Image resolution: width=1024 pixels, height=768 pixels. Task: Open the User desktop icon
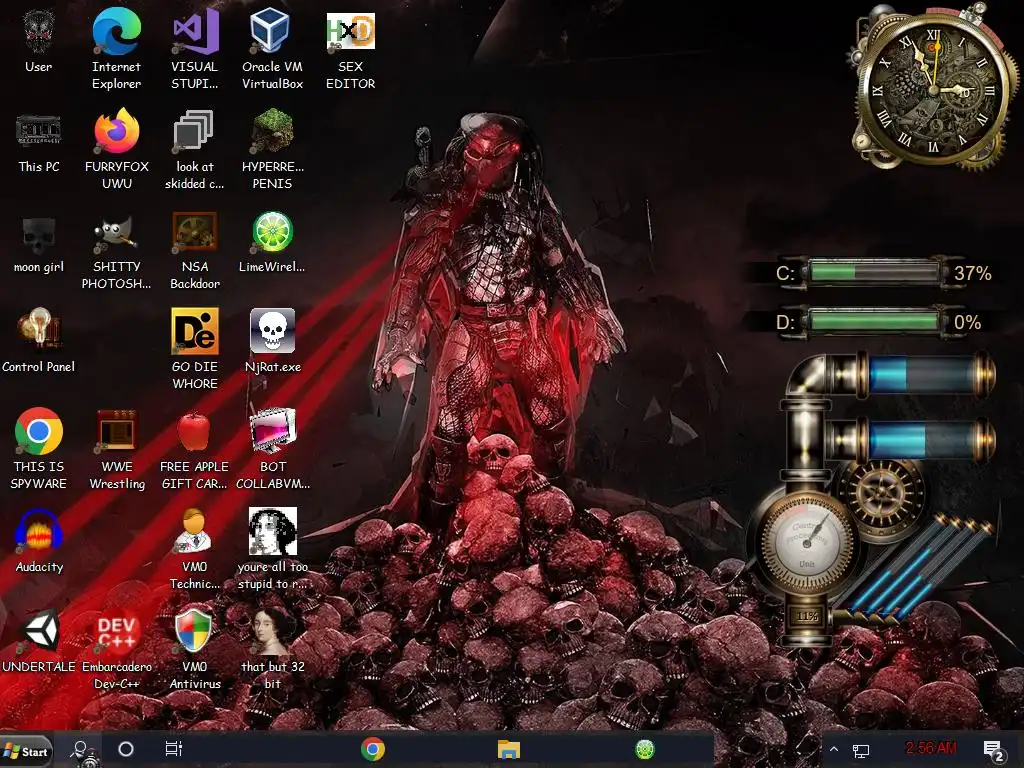[x=39, y=33]
